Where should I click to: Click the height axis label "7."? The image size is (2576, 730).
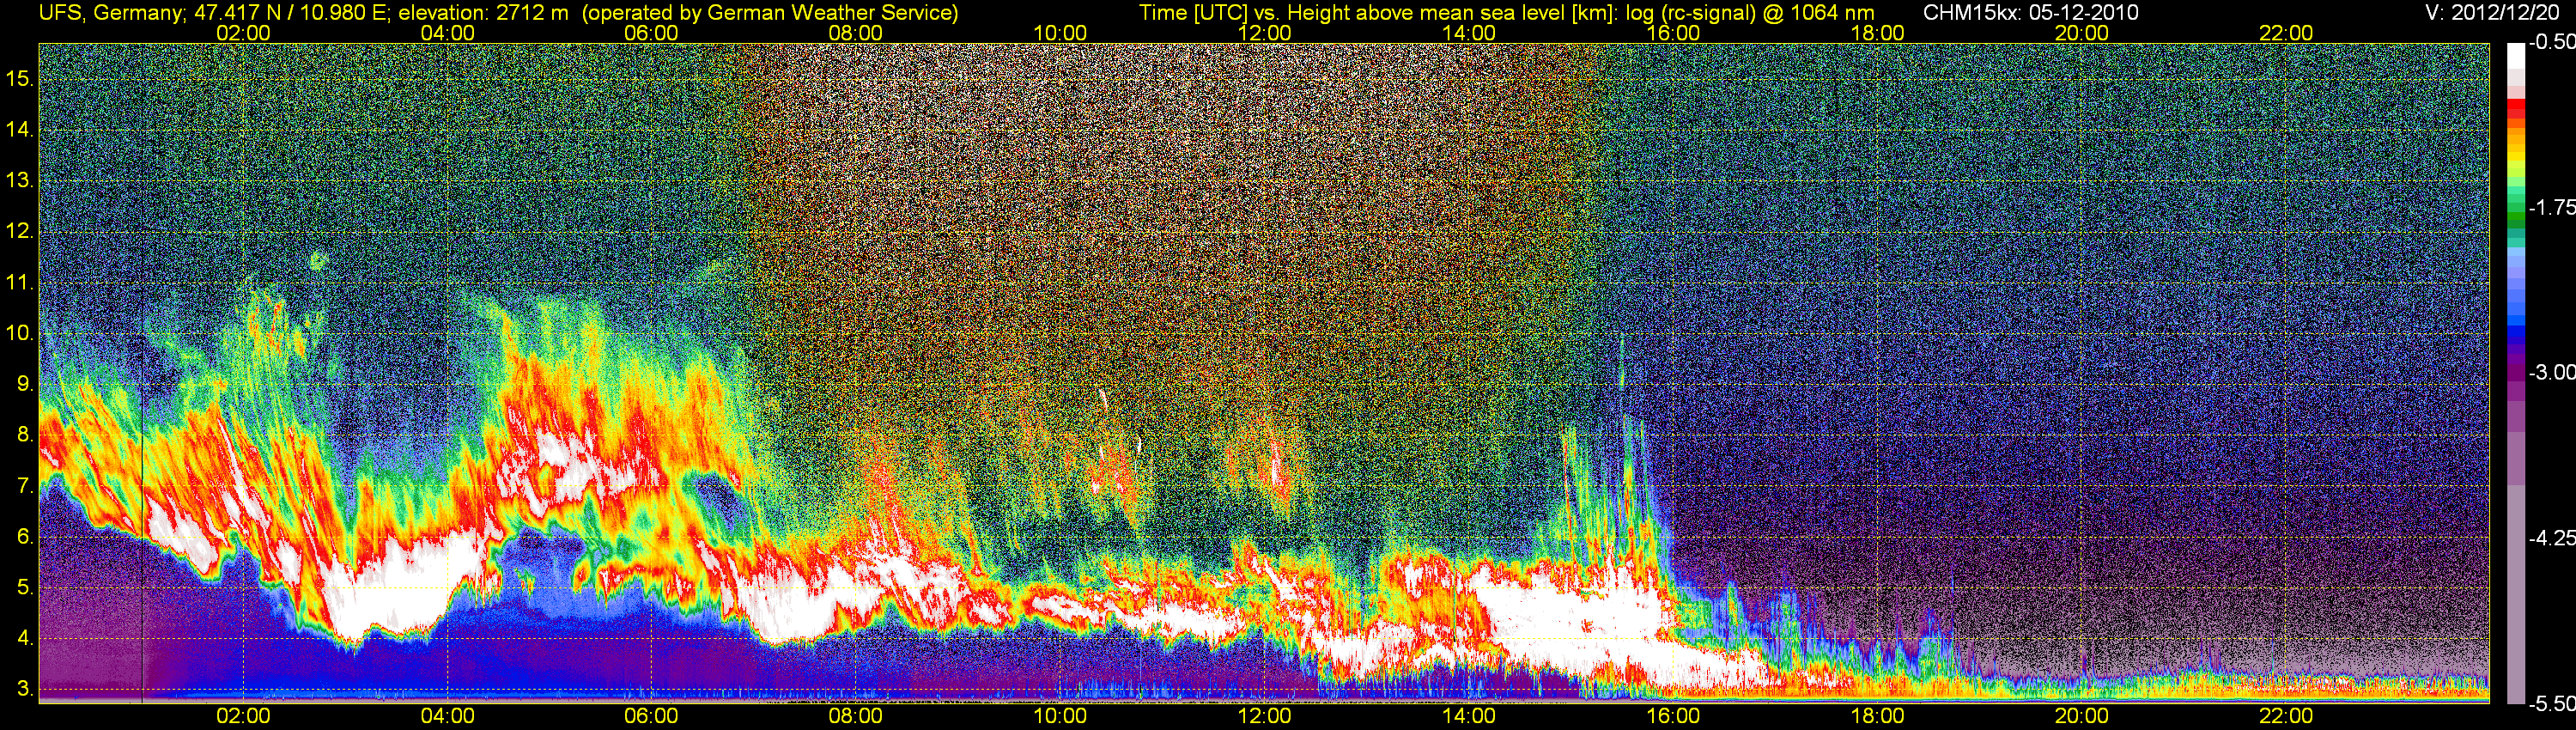25,486
